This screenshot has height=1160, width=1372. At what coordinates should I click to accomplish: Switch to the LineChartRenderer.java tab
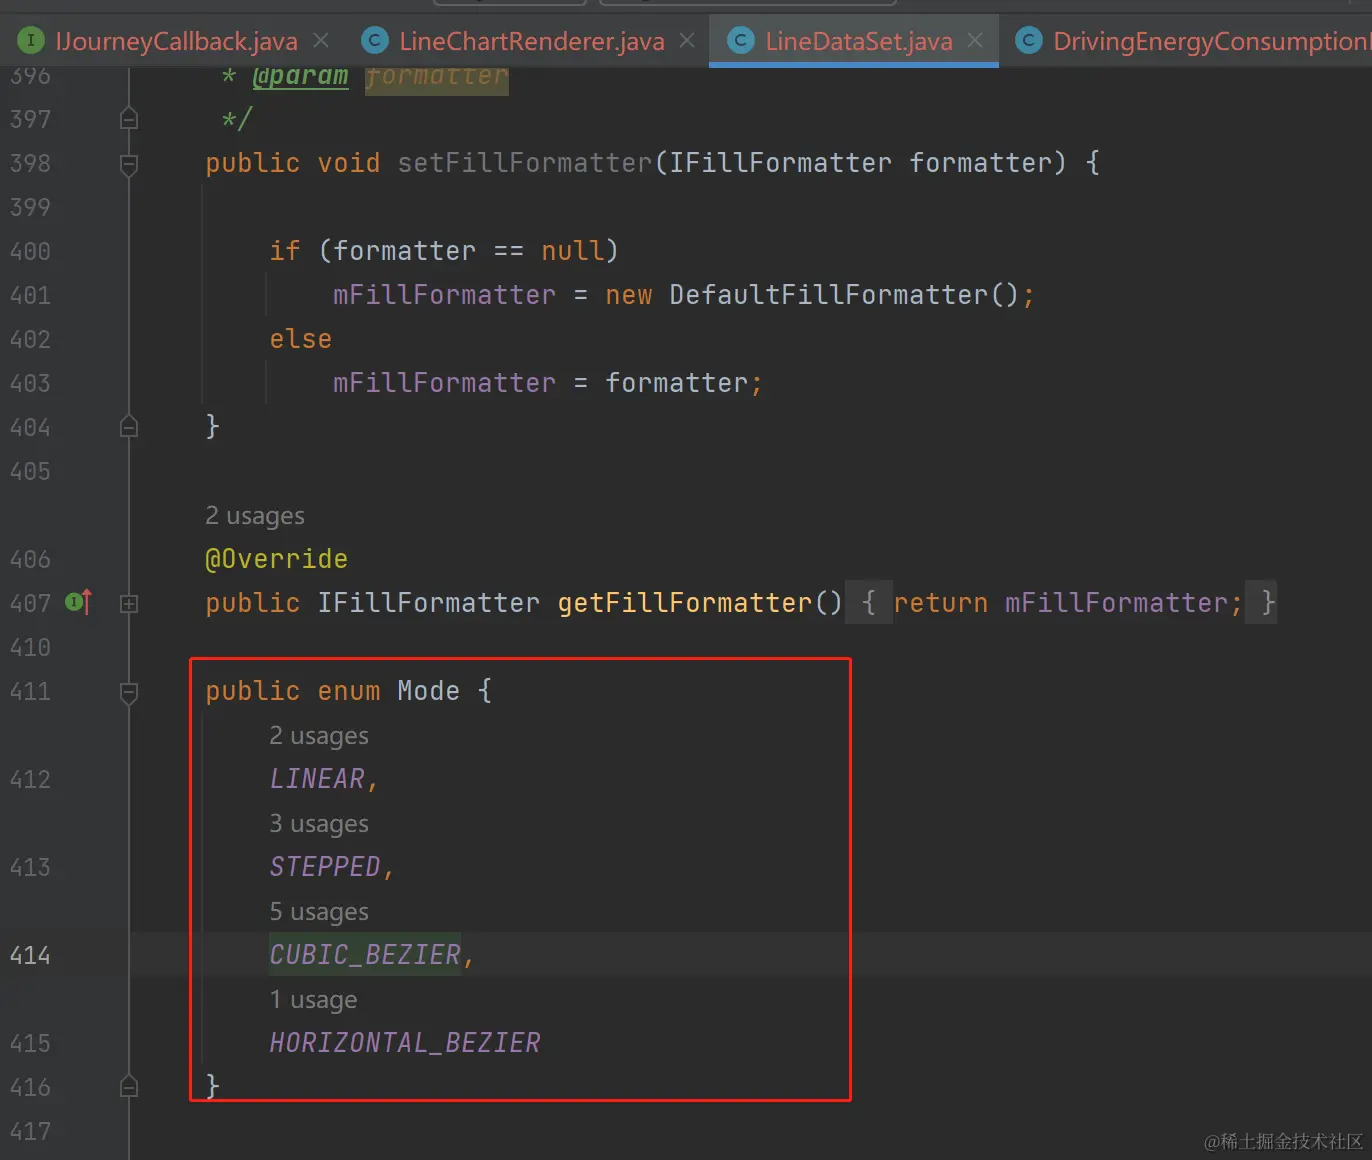(531, 41)
